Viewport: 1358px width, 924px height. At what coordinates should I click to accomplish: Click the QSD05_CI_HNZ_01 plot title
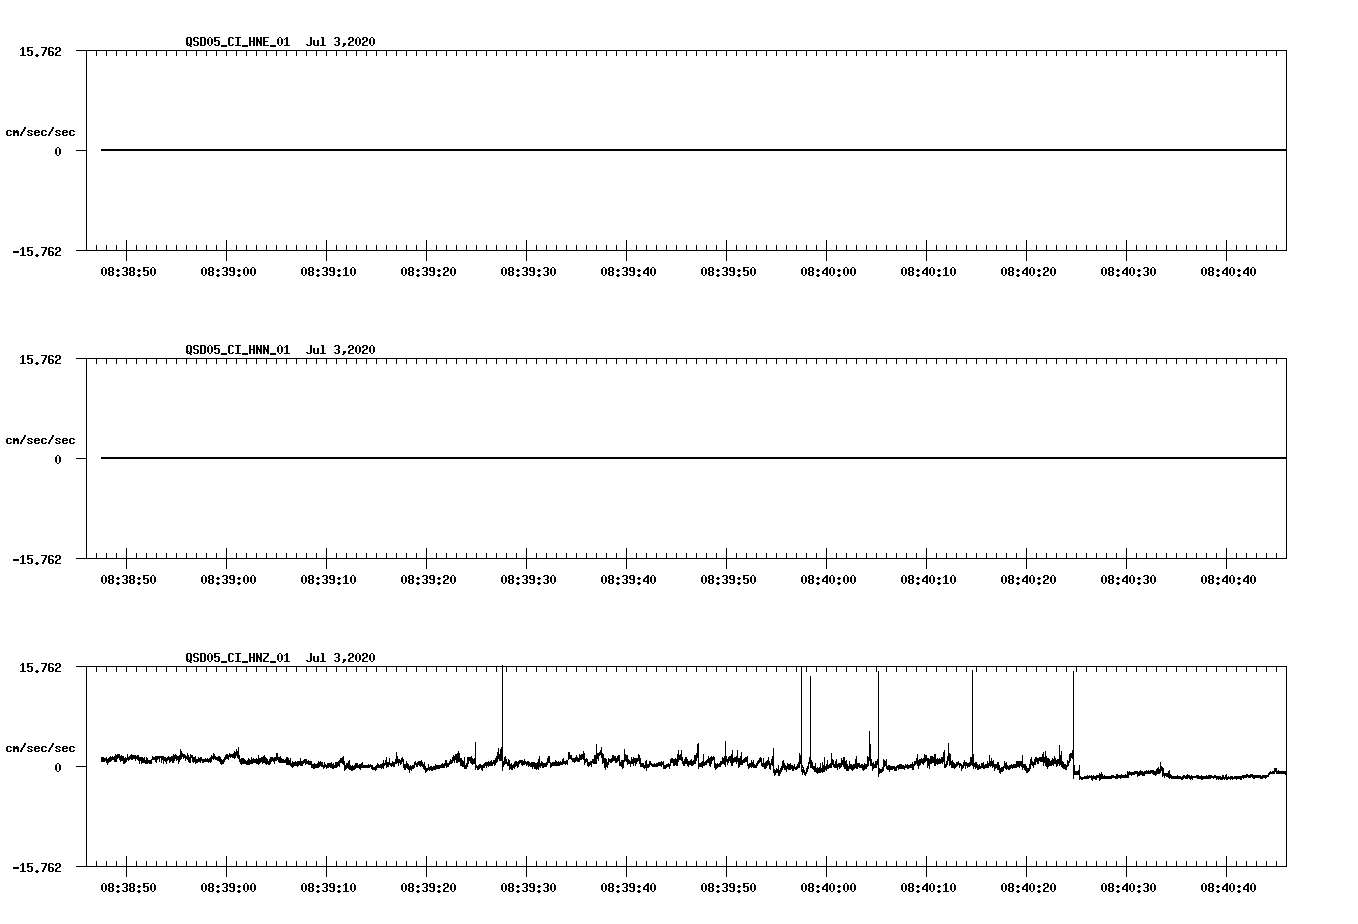click(280, 657)
